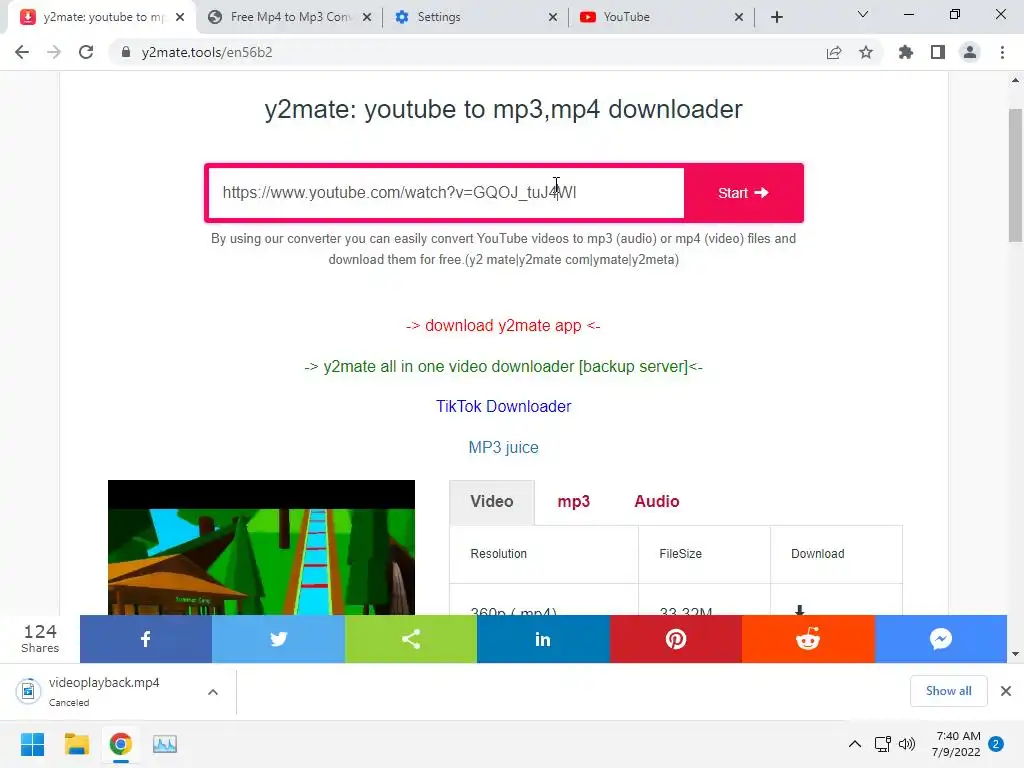The height and width of the screenshot is (768, 1024).
Task: Select the Video format tab
Action: pyautogui.click(x=492, y=502)
